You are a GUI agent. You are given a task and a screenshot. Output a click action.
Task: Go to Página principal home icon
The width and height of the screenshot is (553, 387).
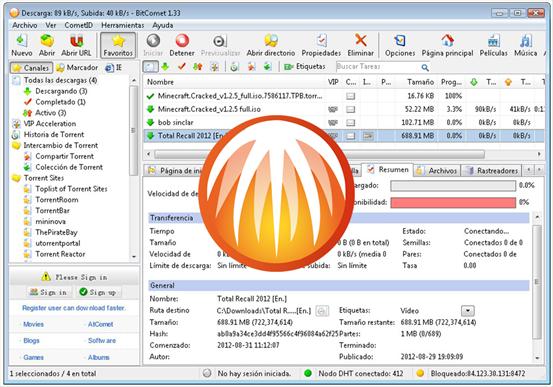point(447,45)
